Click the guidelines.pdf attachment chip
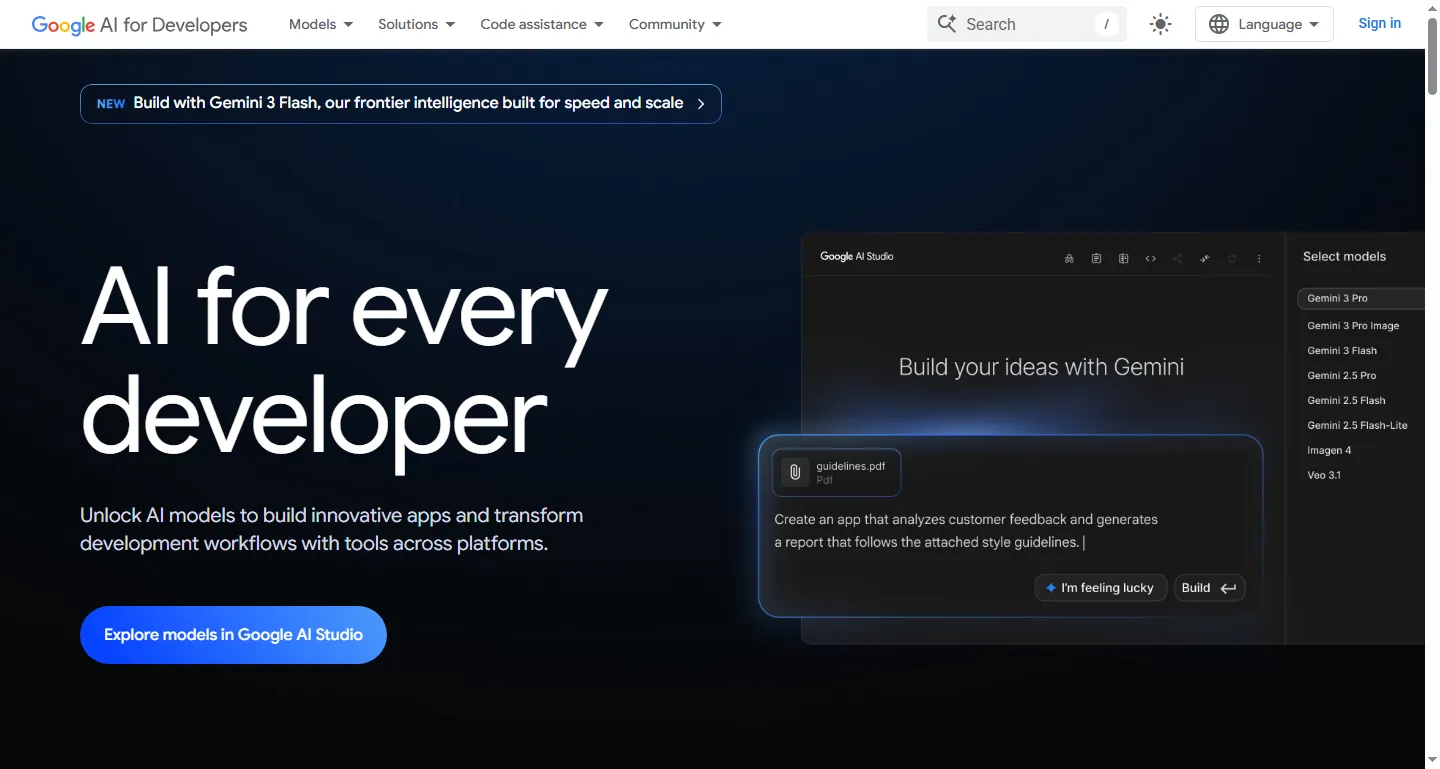1440x769 pixels. click(836, 473)
